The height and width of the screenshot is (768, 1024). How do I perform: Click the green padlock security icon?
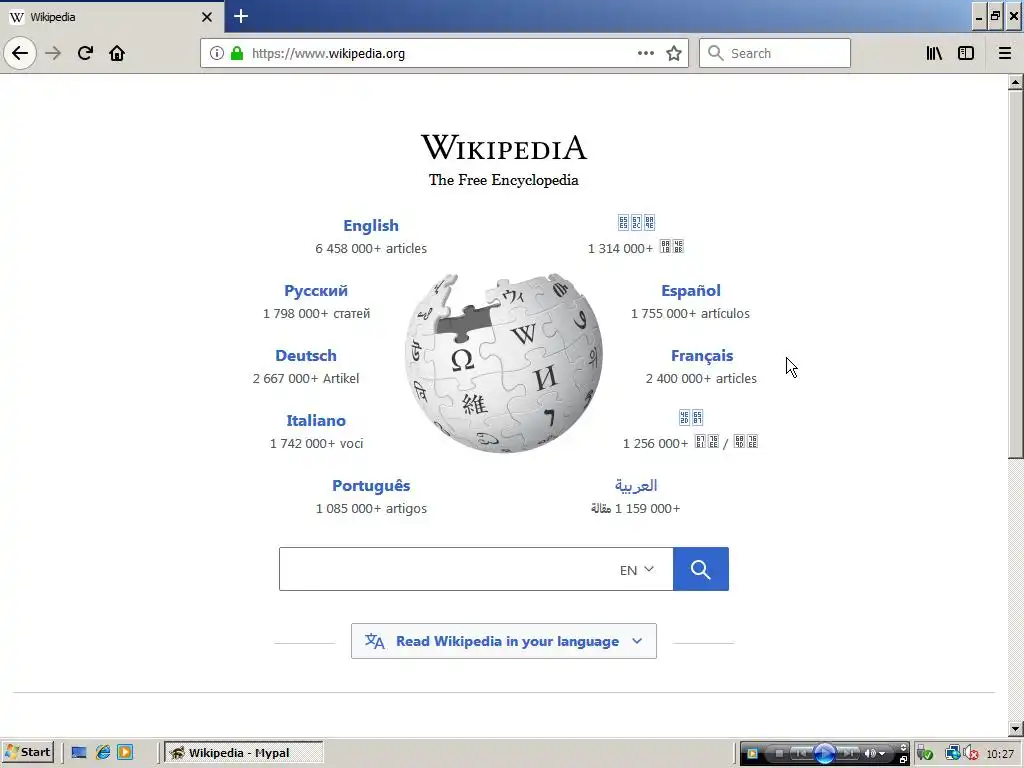click(236, 53)
